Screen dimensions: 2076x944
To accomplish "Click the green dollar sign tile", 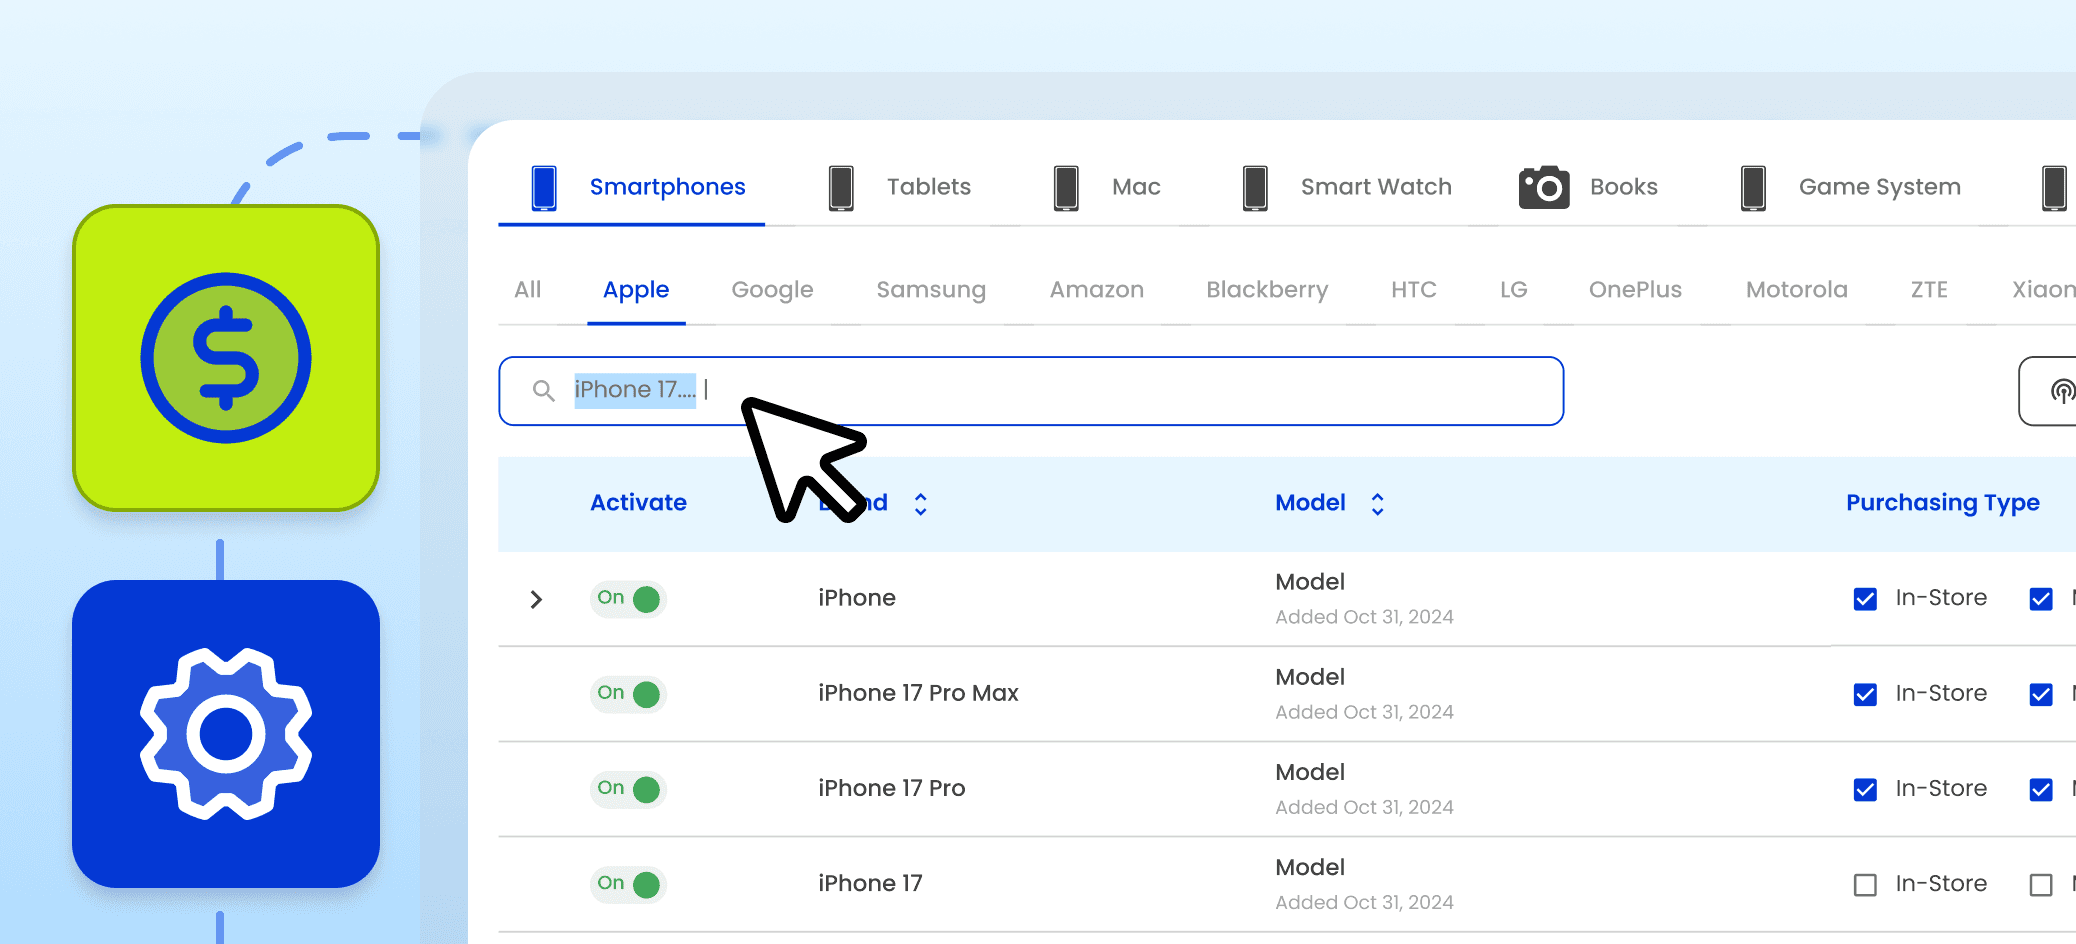I will tap(226, 358).
